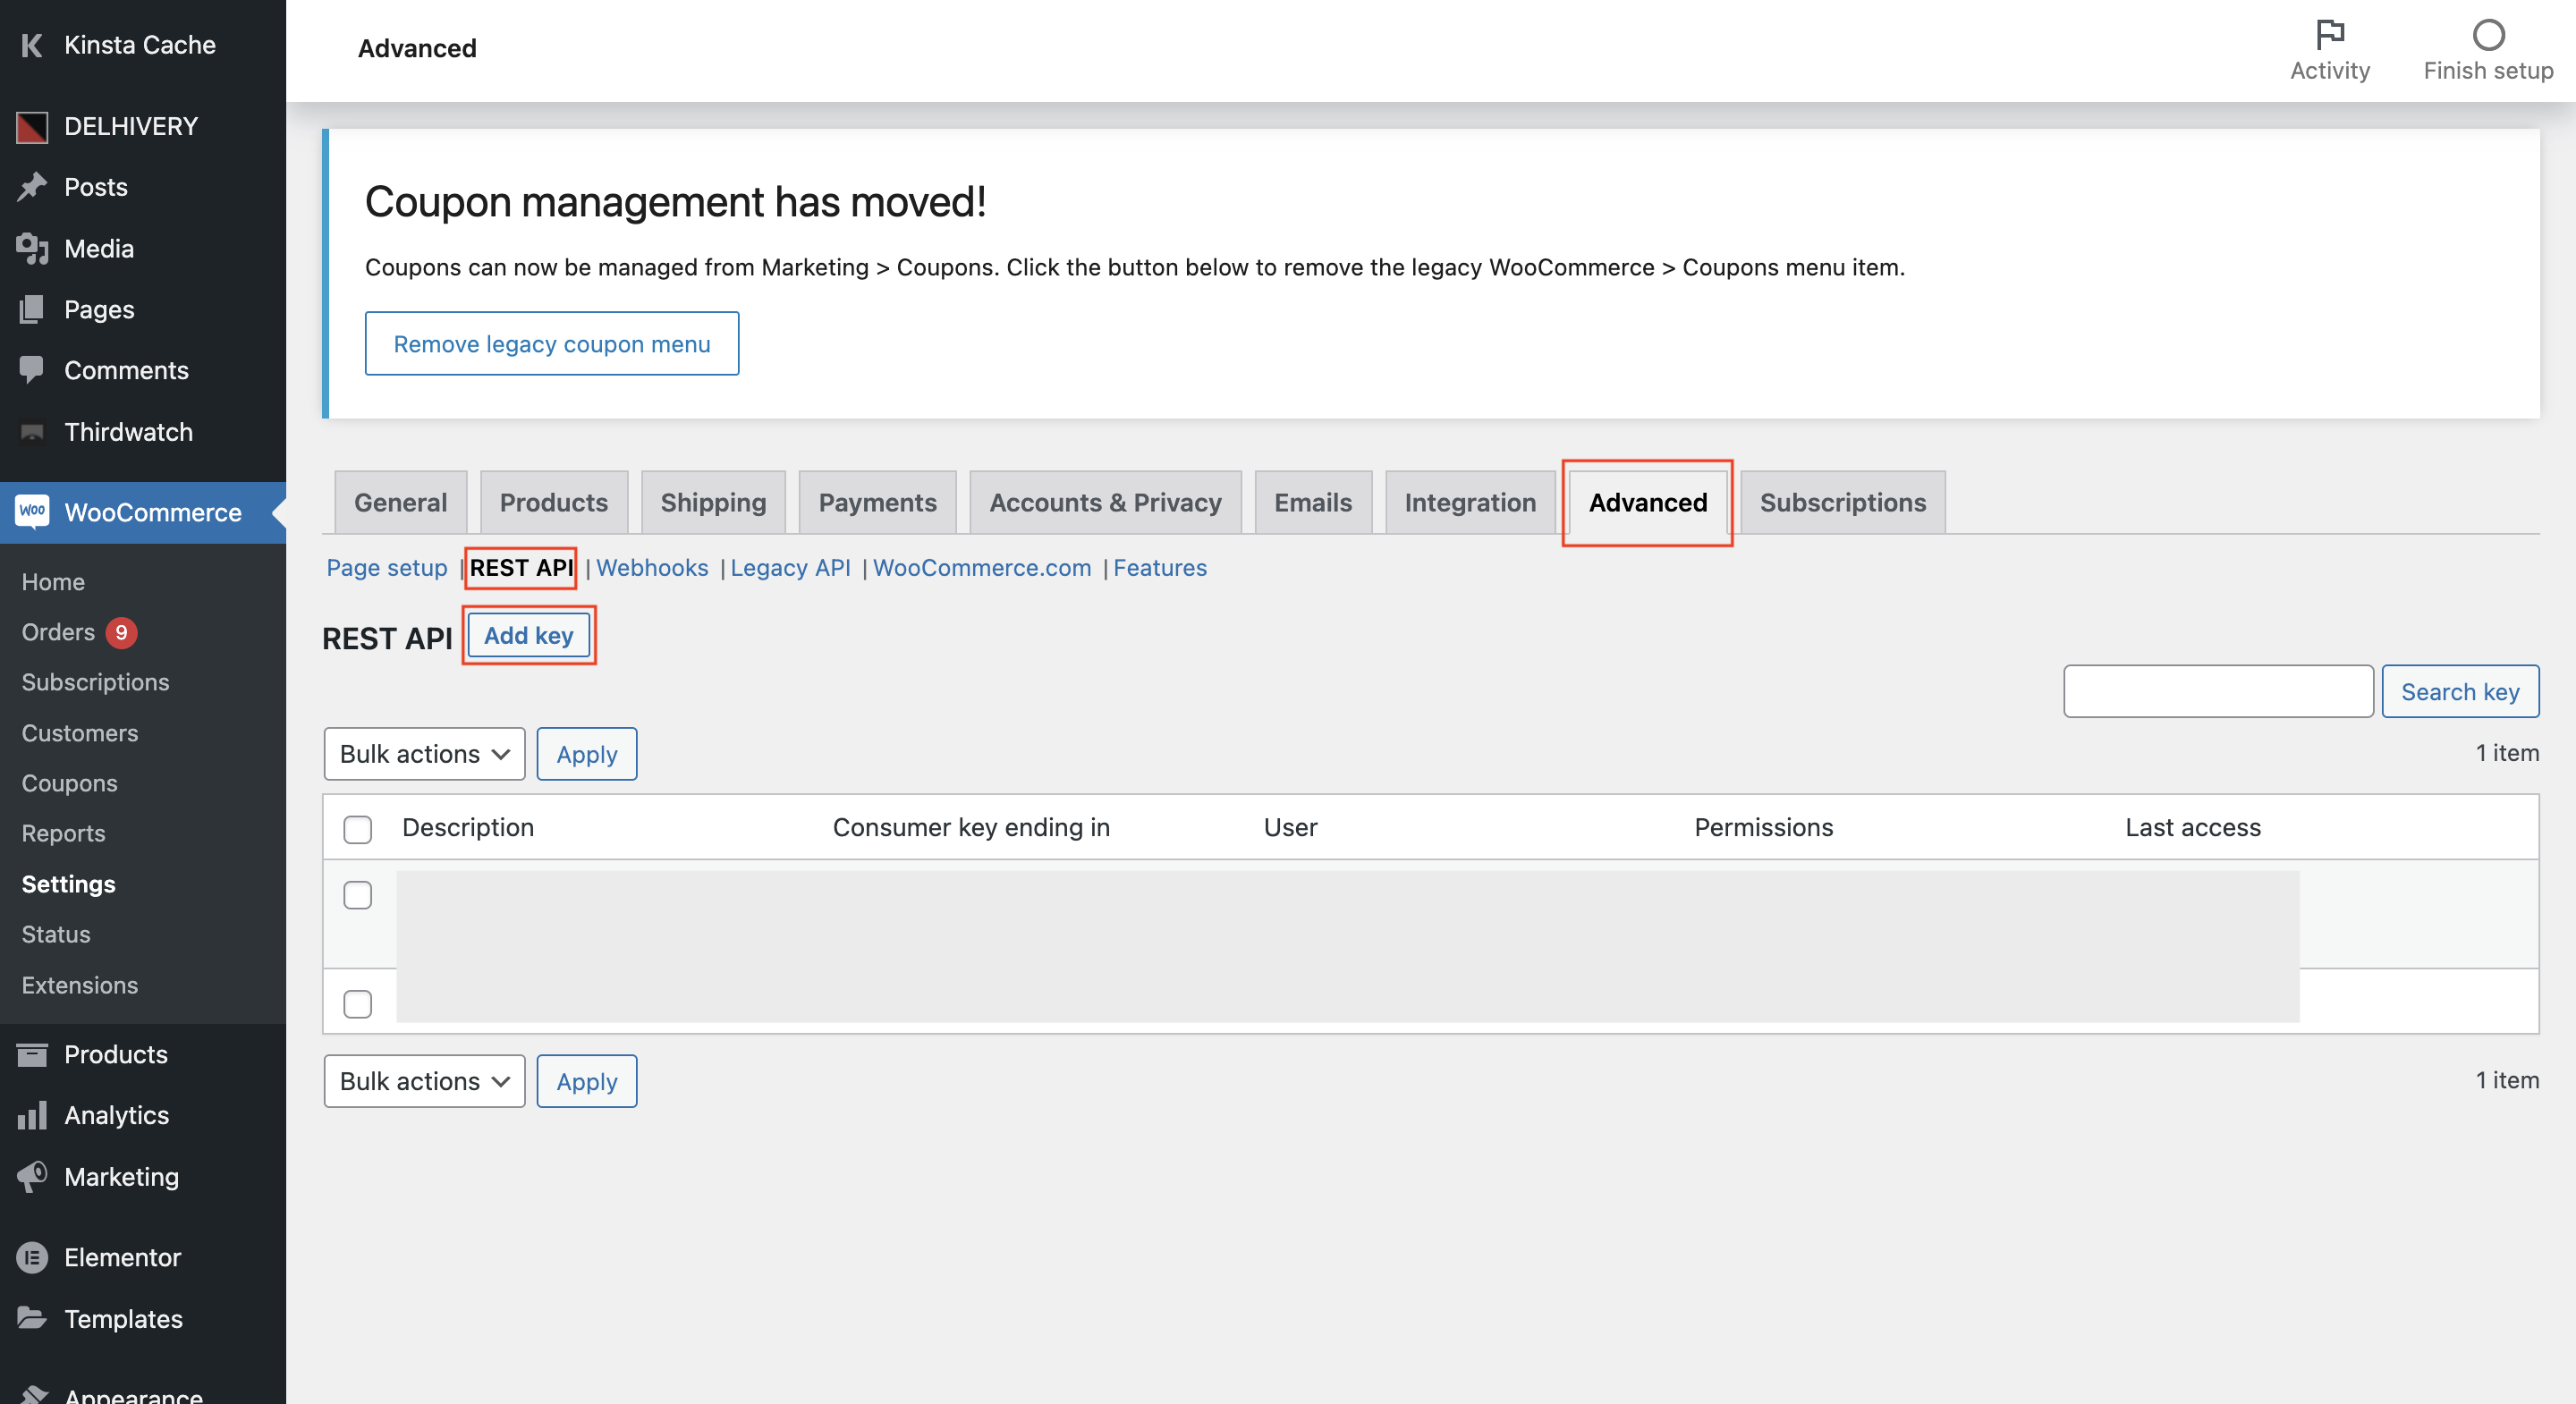This screenshot has width=2576, height=1404.
Task: Open WooCommerce Home in the sidebar
Action: coord(53,581)
